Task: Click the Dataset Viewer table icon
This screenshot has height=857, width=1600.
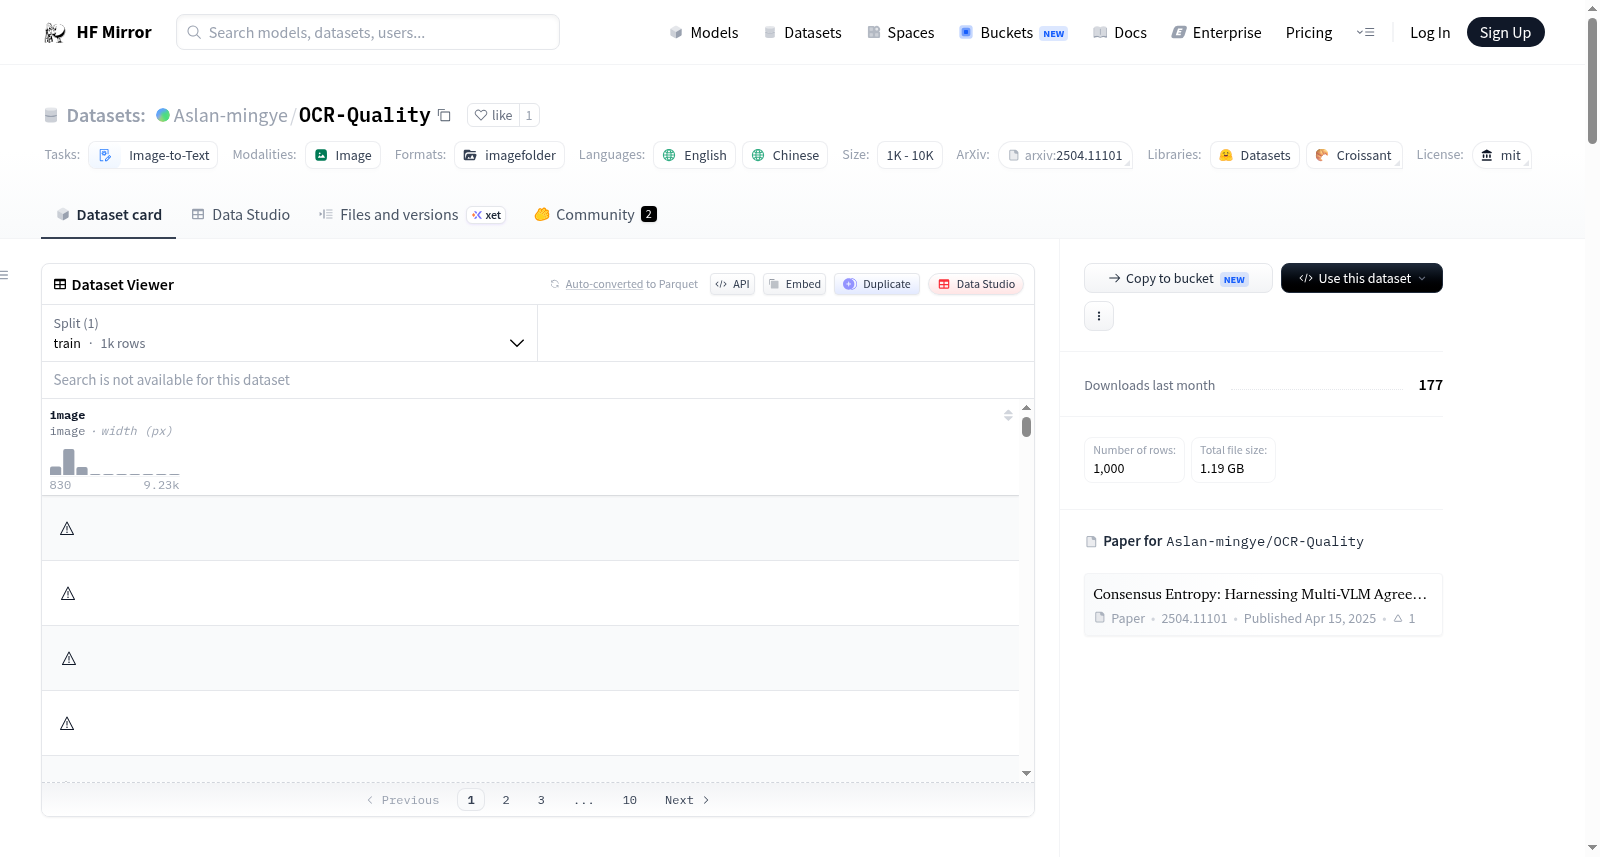Action: point(60,285)
